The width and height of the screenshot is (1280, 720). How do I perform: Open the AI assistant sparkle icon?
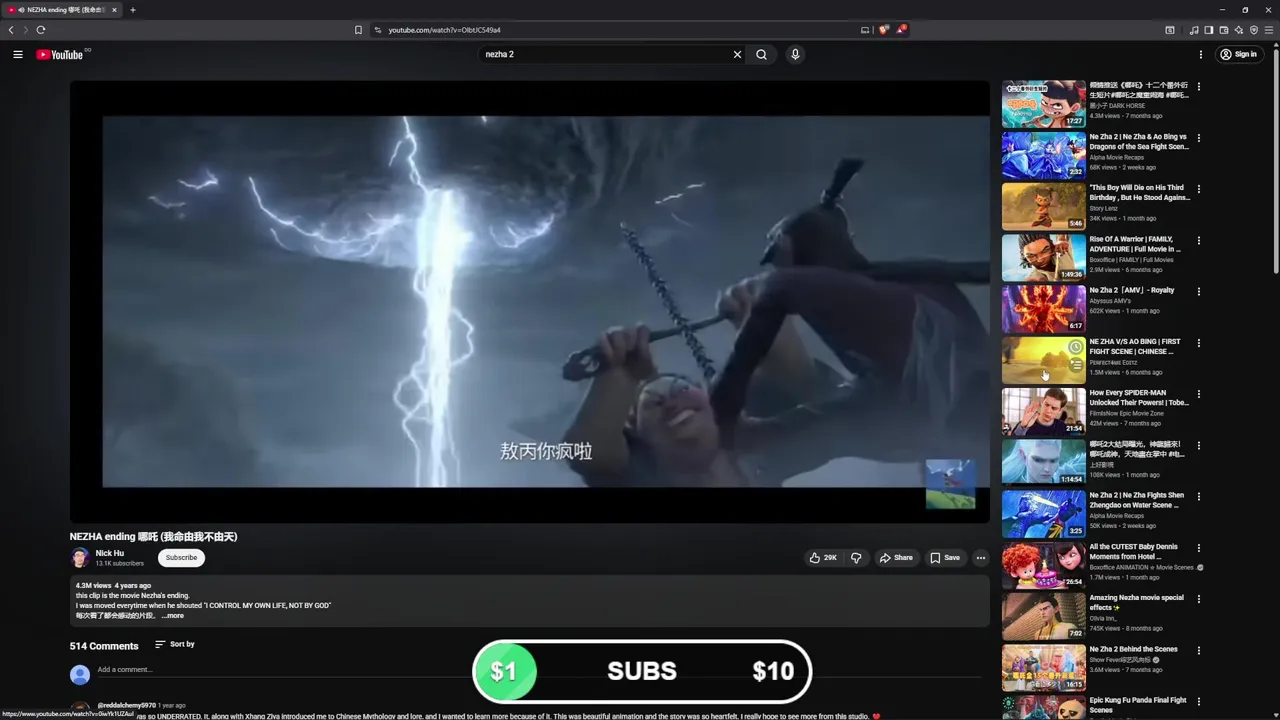1239,30
